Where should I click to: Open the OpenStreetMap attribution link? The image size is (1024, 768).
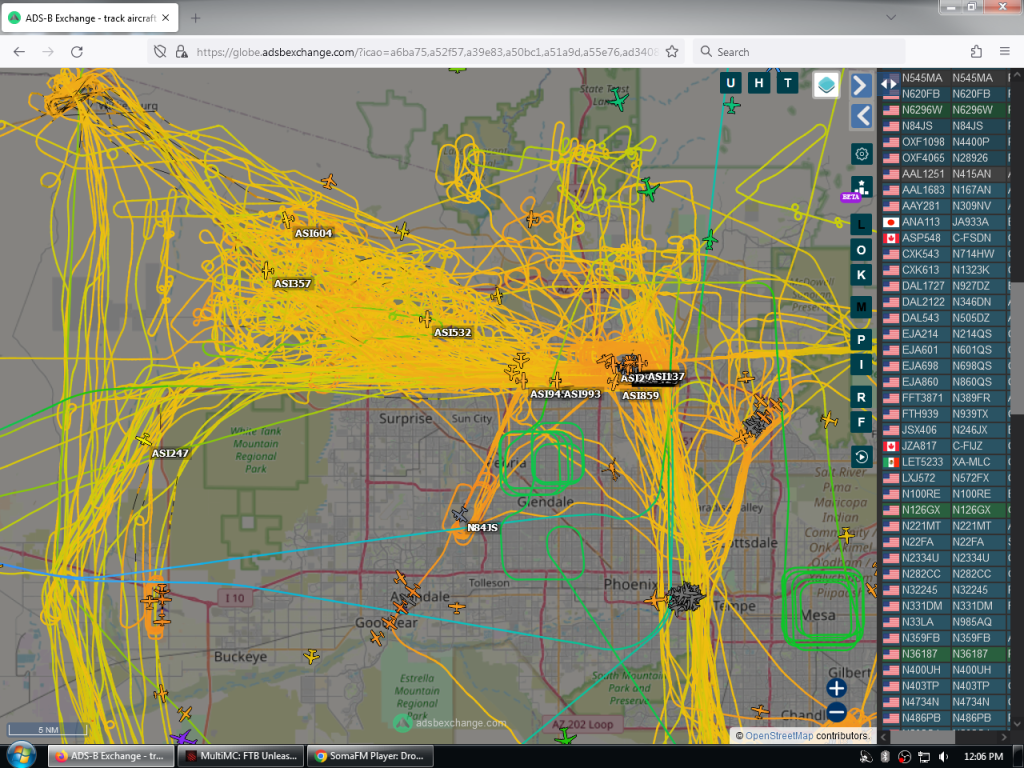pyautogui.click(x=779, y=735)
